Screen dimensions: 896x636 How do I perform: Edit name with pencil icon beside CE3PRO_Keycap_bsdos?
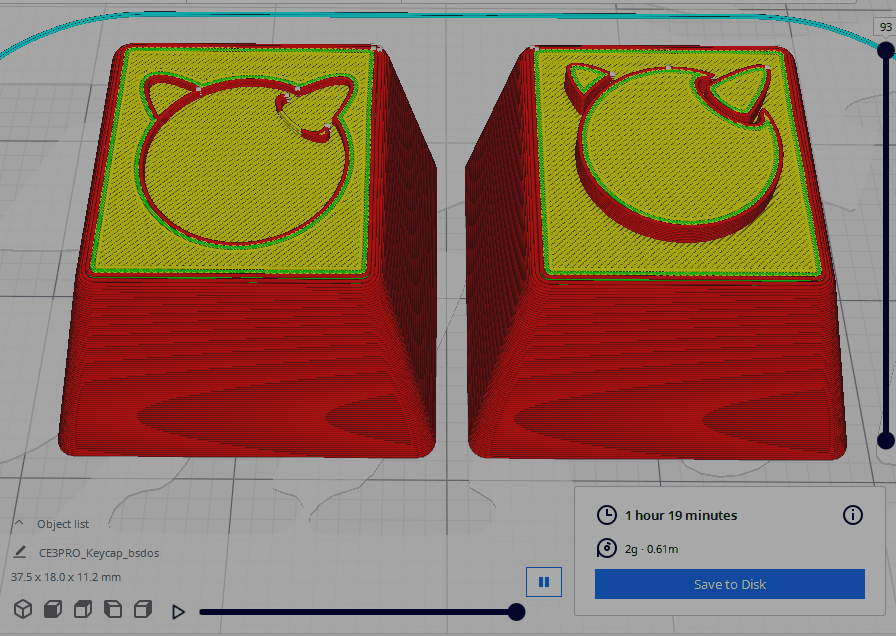(20, 552)
